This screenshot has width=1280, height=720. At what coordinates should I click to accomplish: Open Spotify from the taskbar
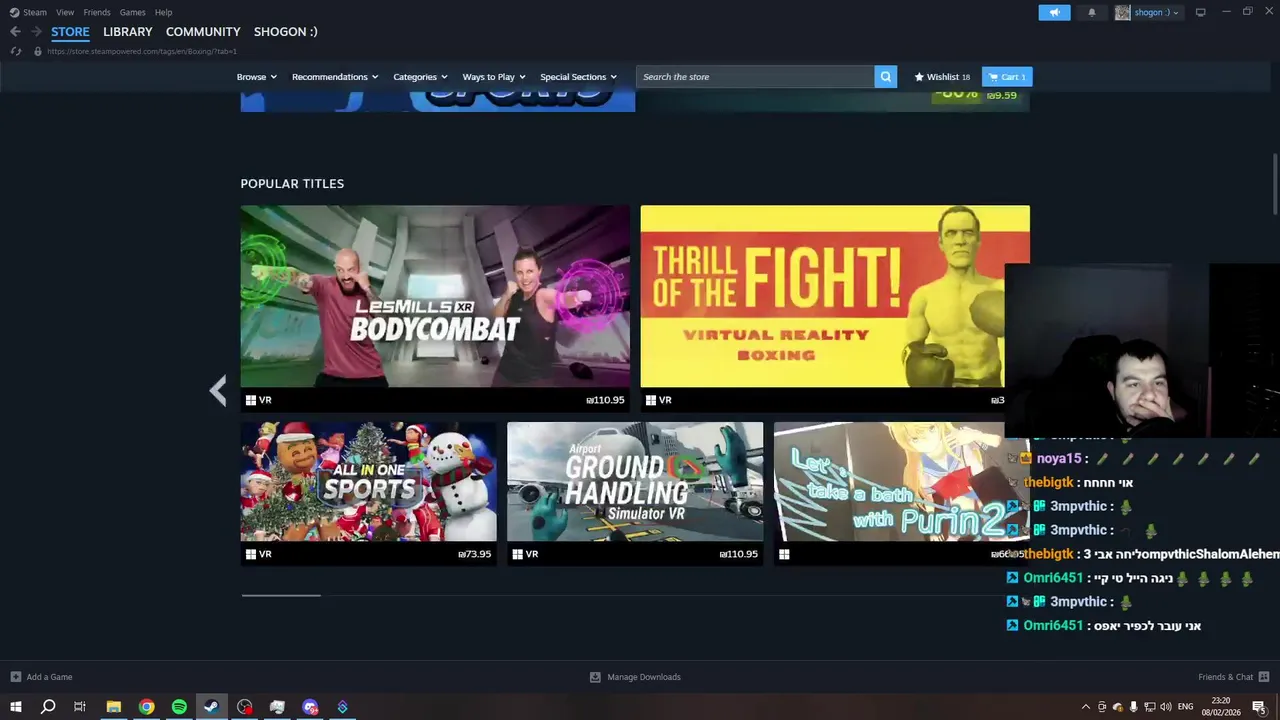coord(179,707)
